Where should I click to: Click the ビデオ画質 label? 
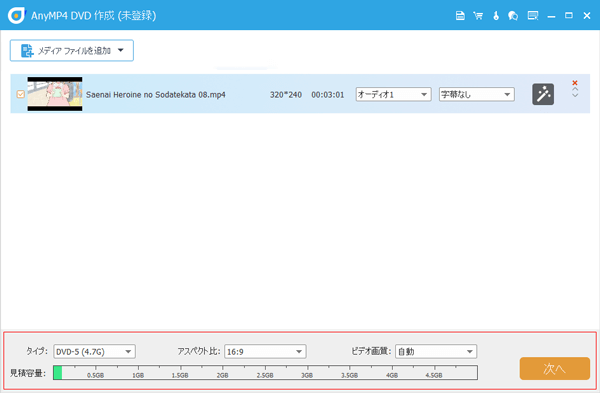371,351
